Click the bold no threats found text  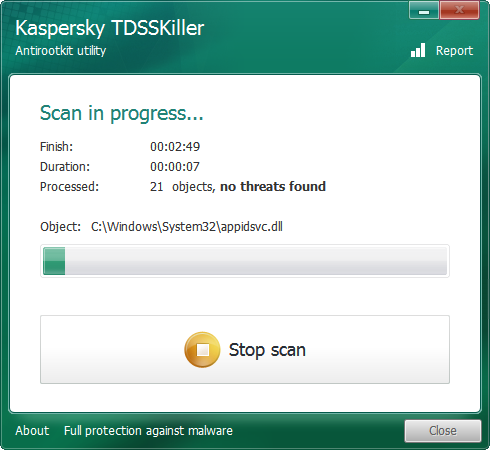[273, 187]
